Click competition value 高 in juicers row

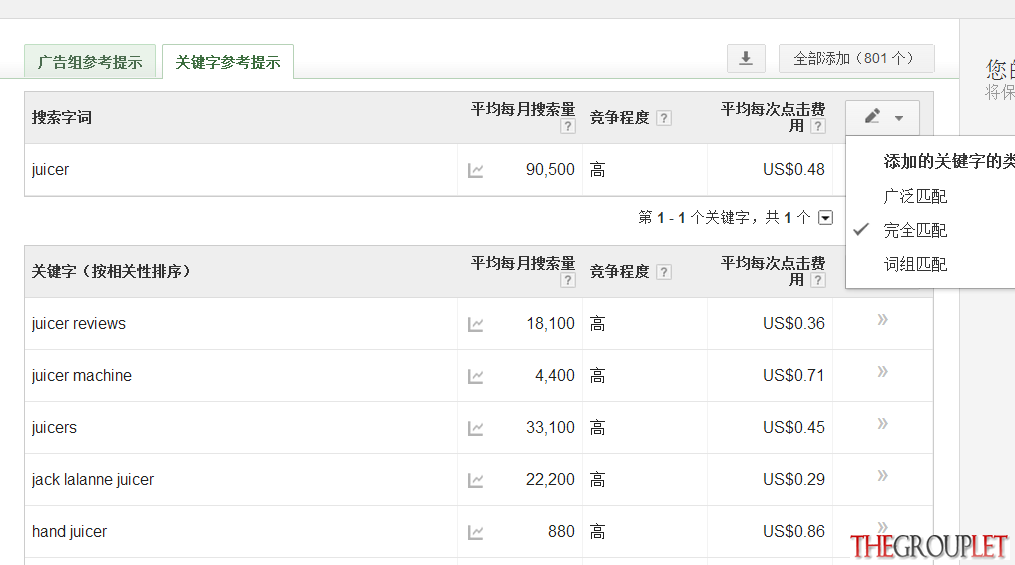597,428
